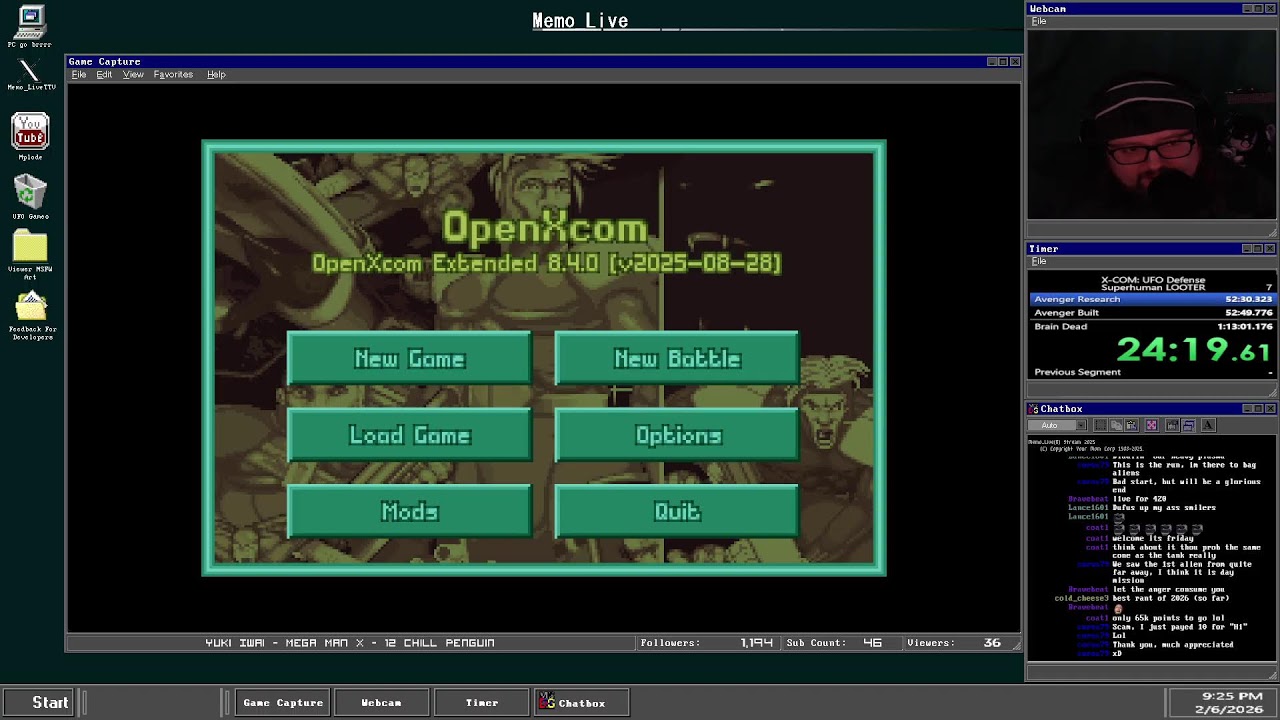
Task: Open the Mods screen
Action: point(409,511)
